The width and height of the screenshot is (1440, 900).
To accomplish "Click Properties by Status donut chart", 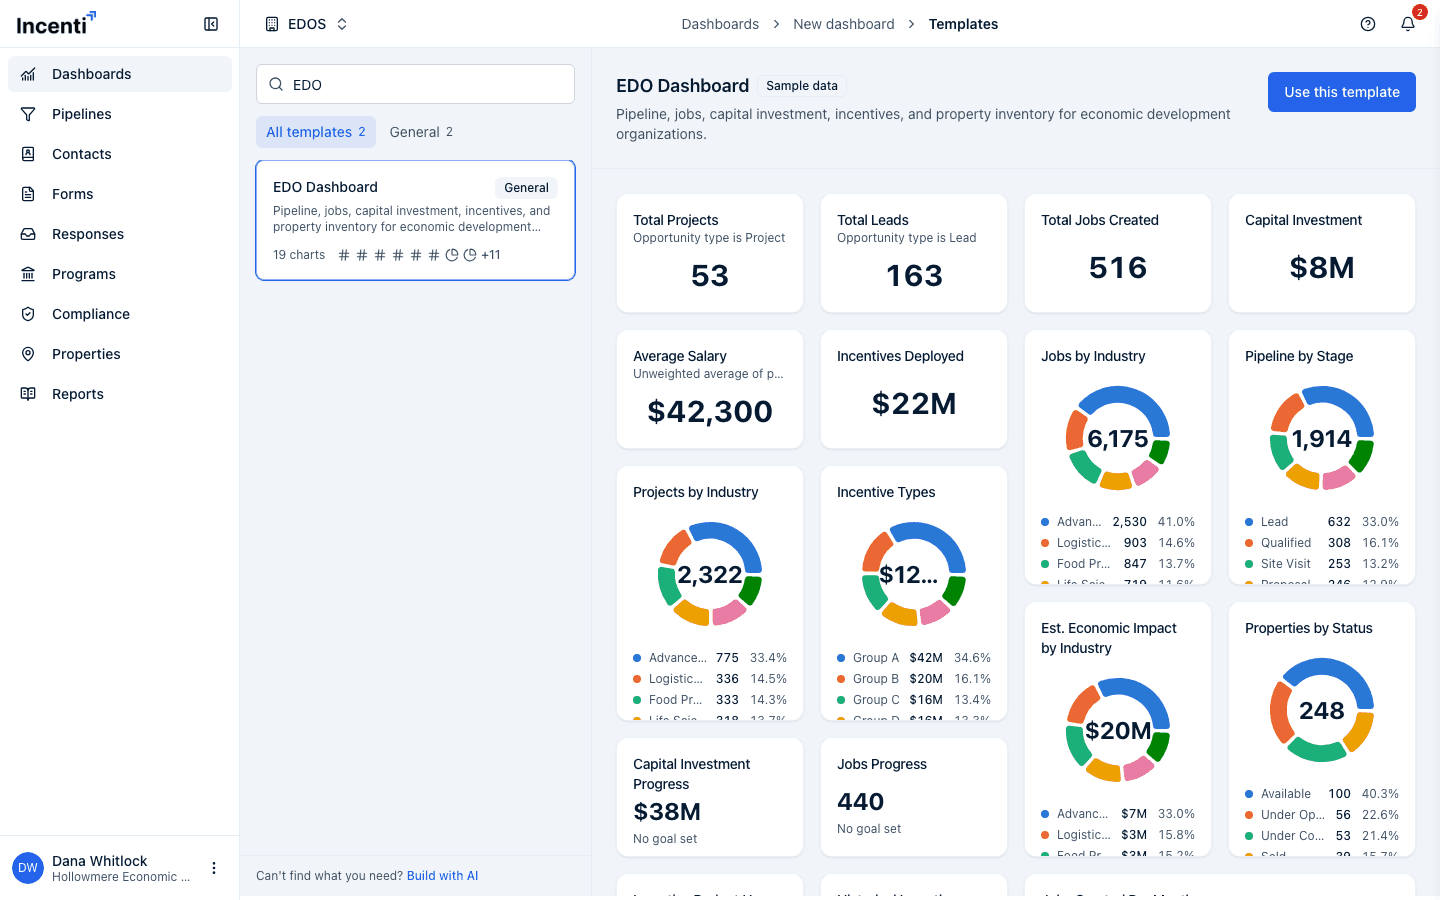I will pyautogui.click(x=1322, y=710).
